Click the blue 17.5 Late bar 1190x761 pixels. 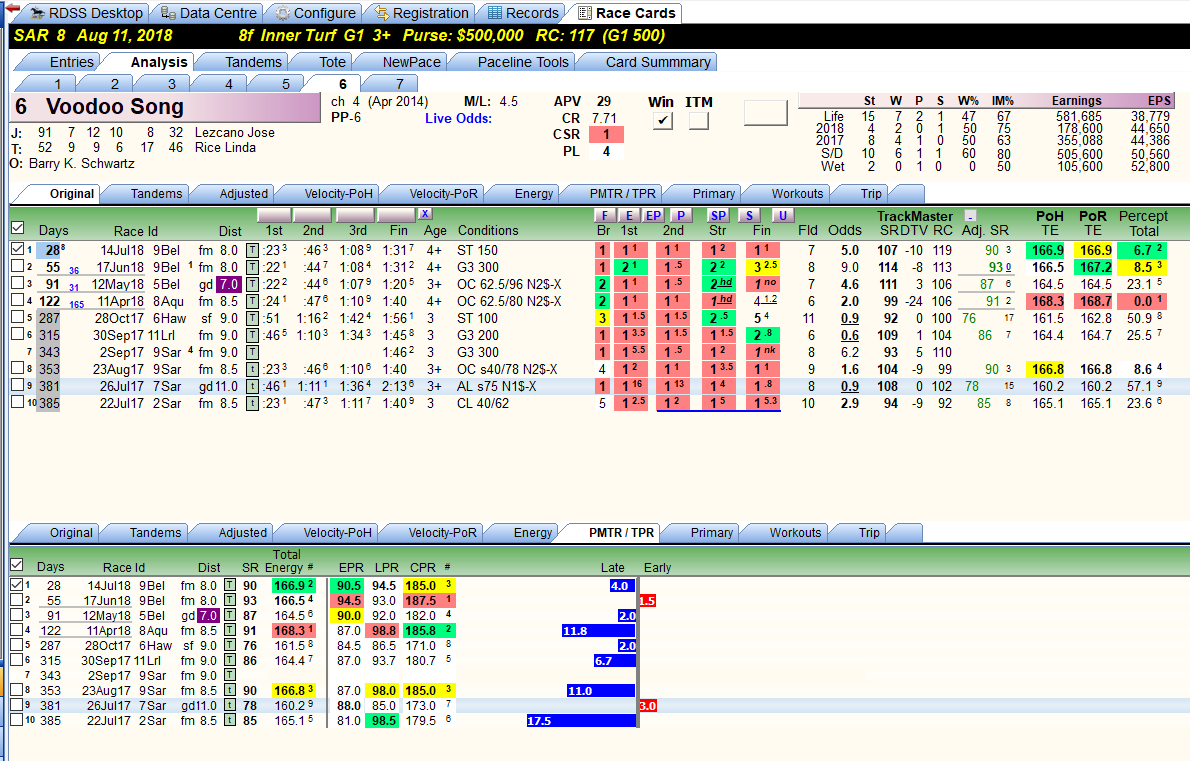581,721
